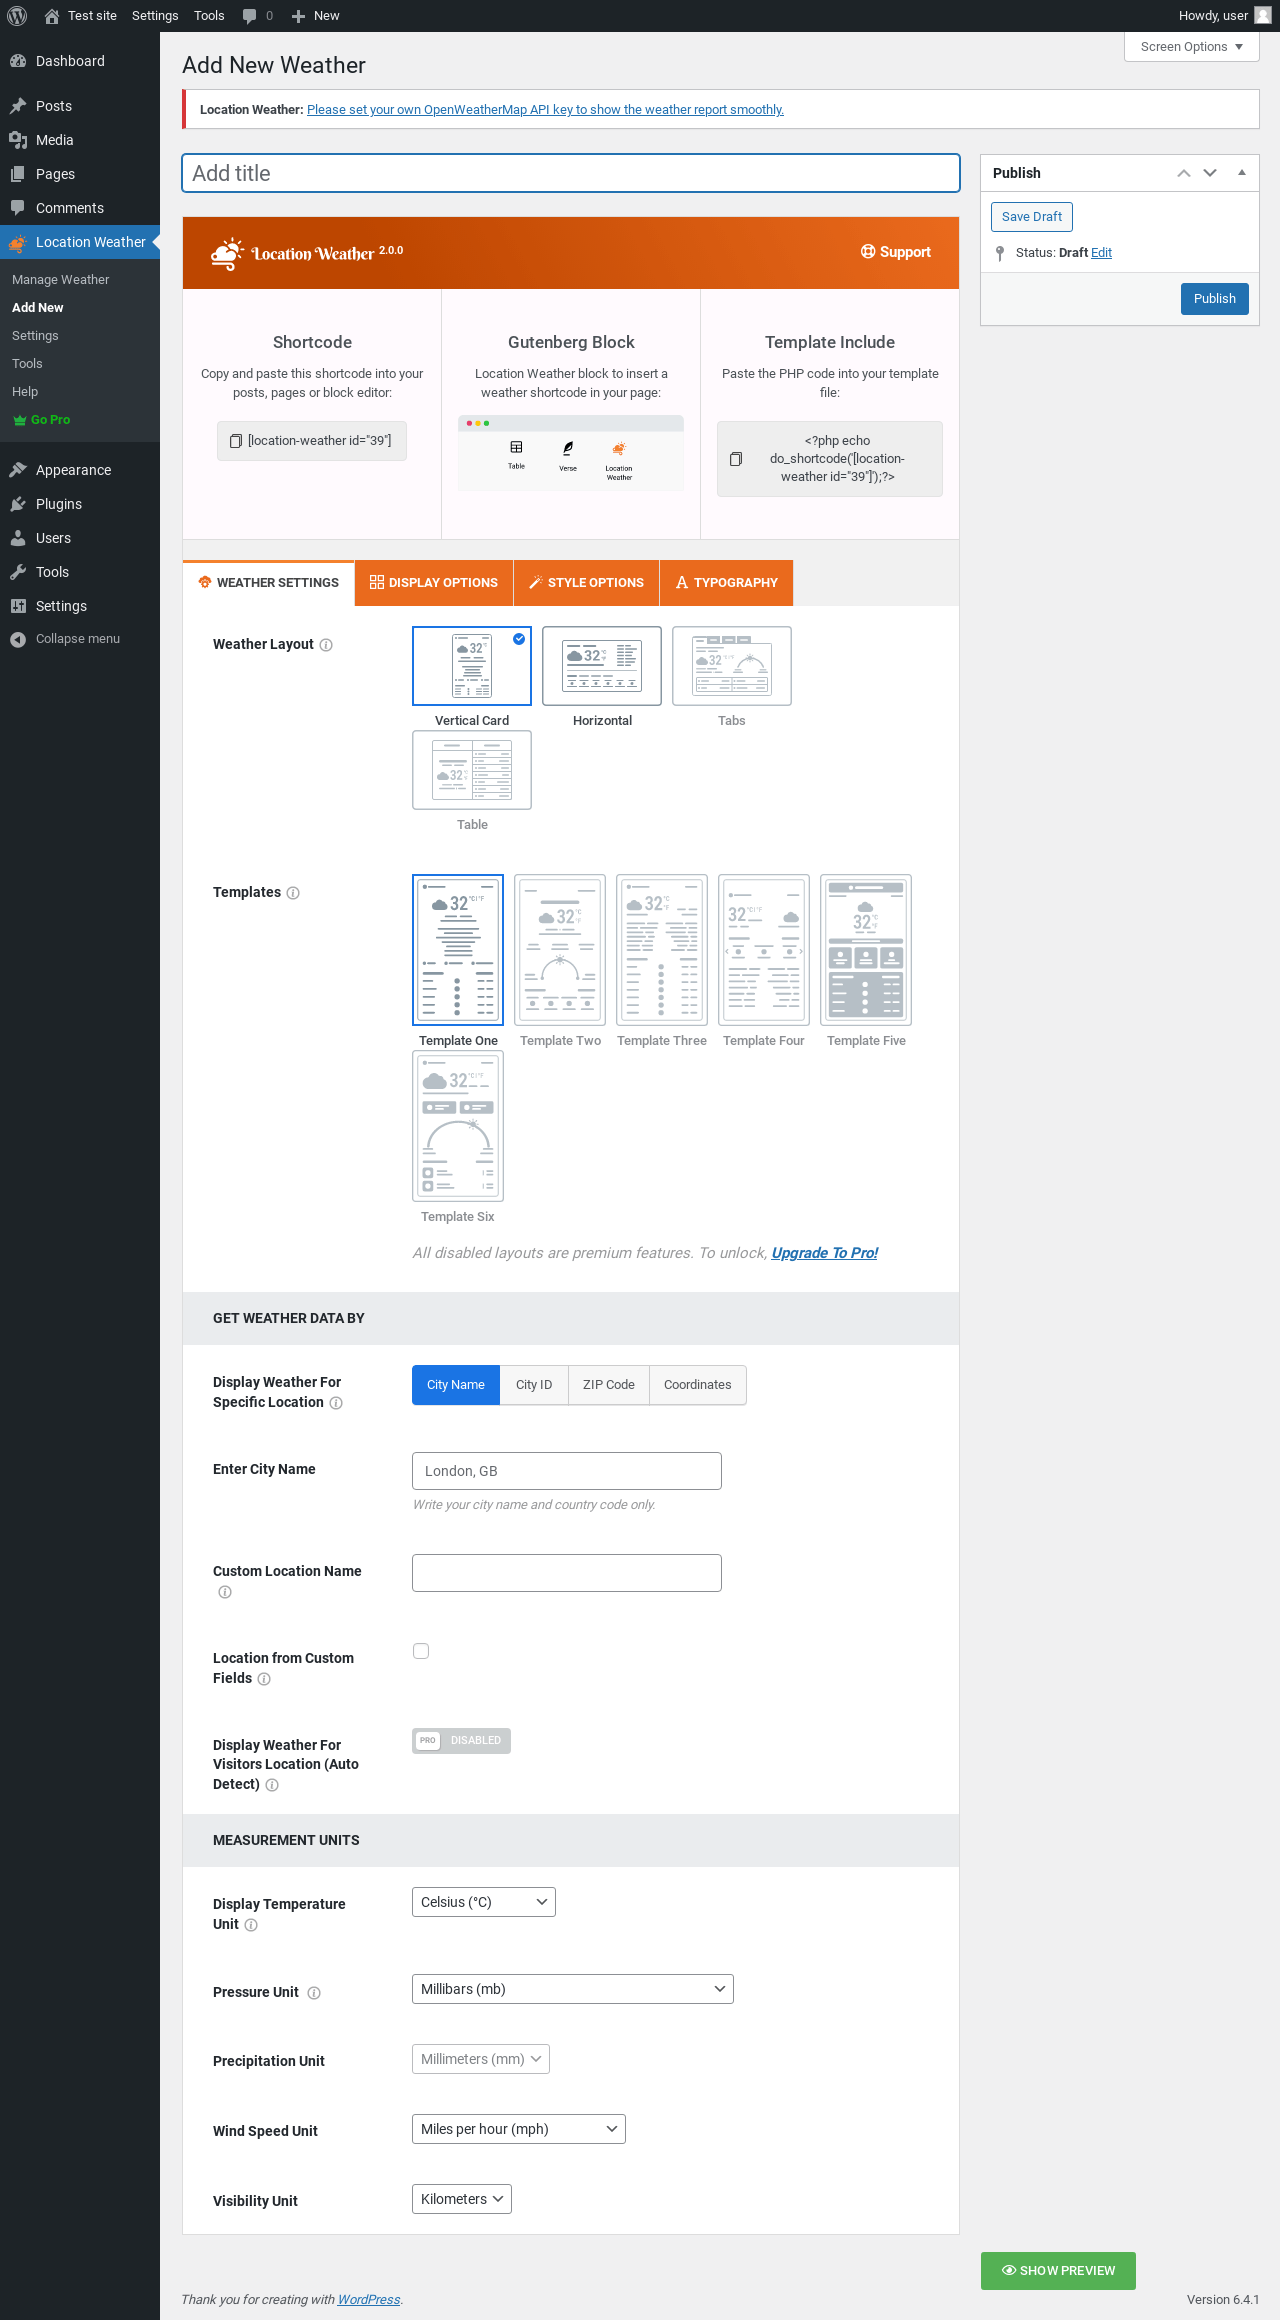Open the Wind Speed Unit dropdown

[518, 2129]
